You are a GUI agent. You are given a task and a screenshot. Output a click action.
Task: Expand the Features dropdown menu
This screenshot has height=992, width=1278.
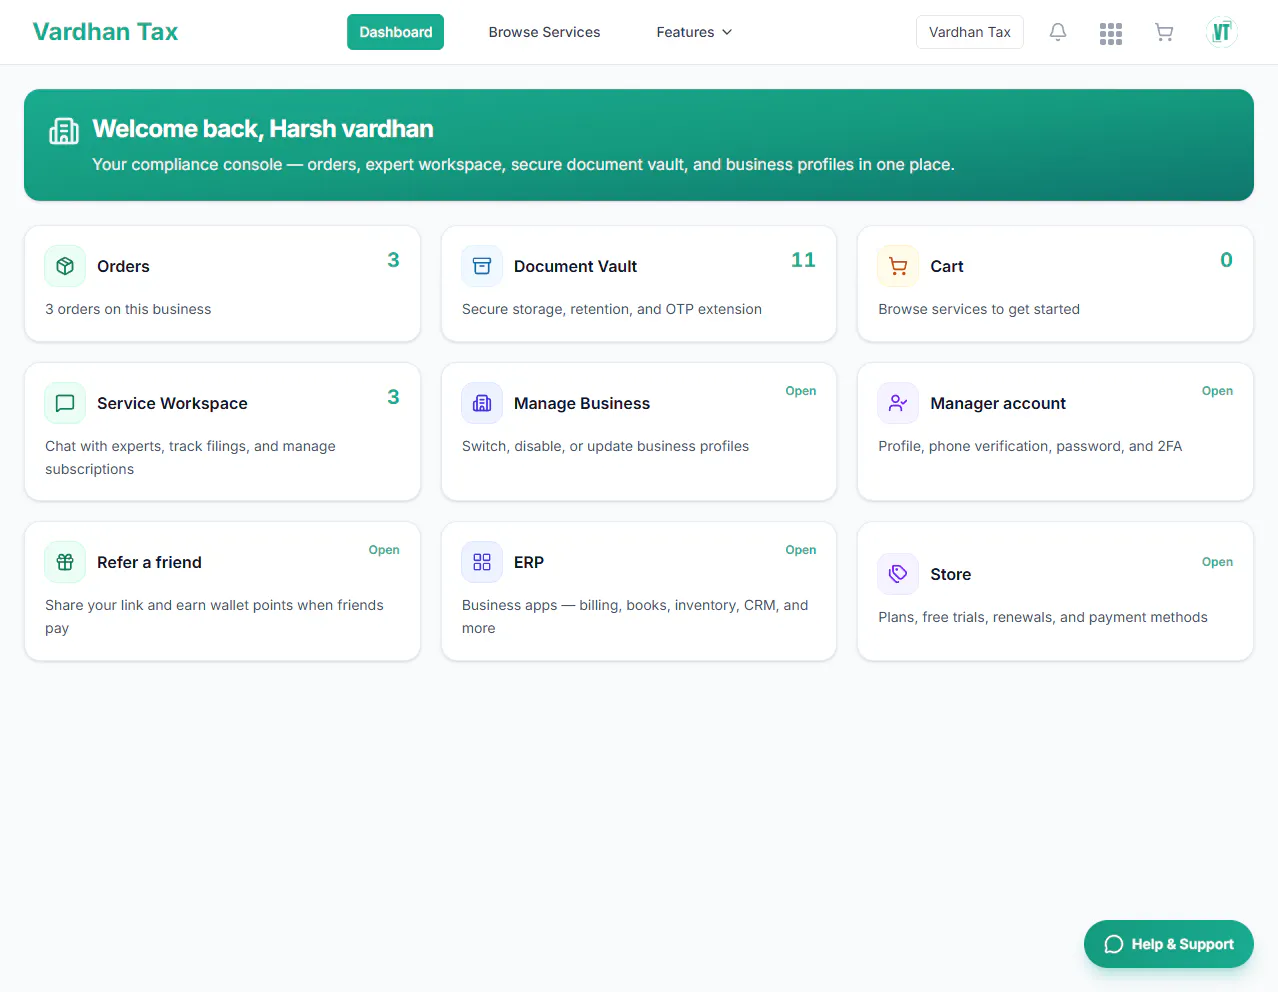(694, 32)
